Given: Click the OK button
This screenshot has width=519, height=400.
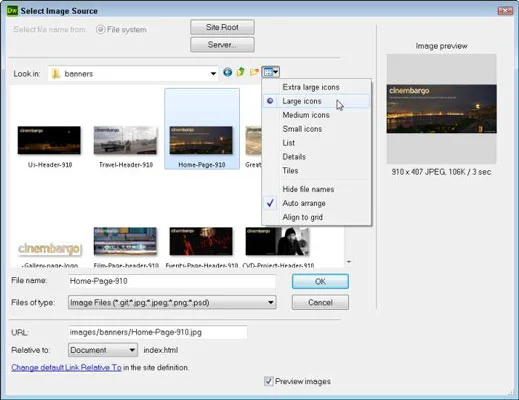Looking at the screenshot, I should tap(320, 282).
